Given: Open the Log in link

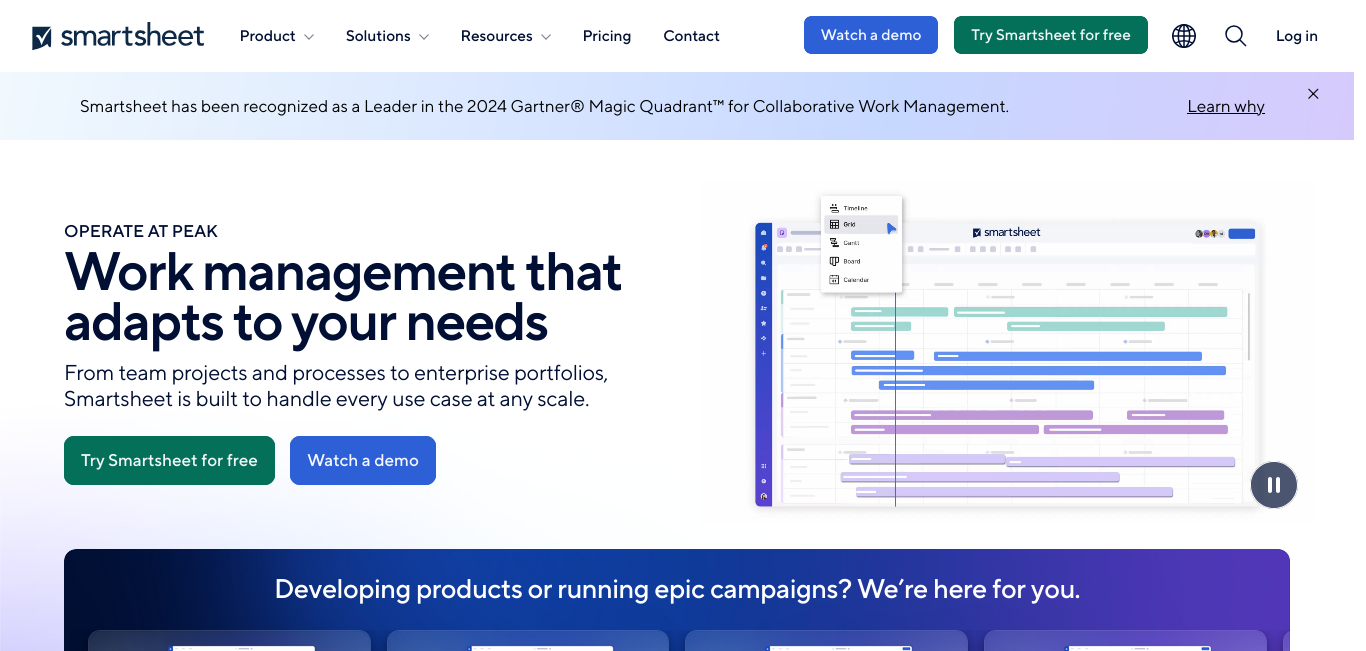Looking at the screenshot, I should (1297, 36).
